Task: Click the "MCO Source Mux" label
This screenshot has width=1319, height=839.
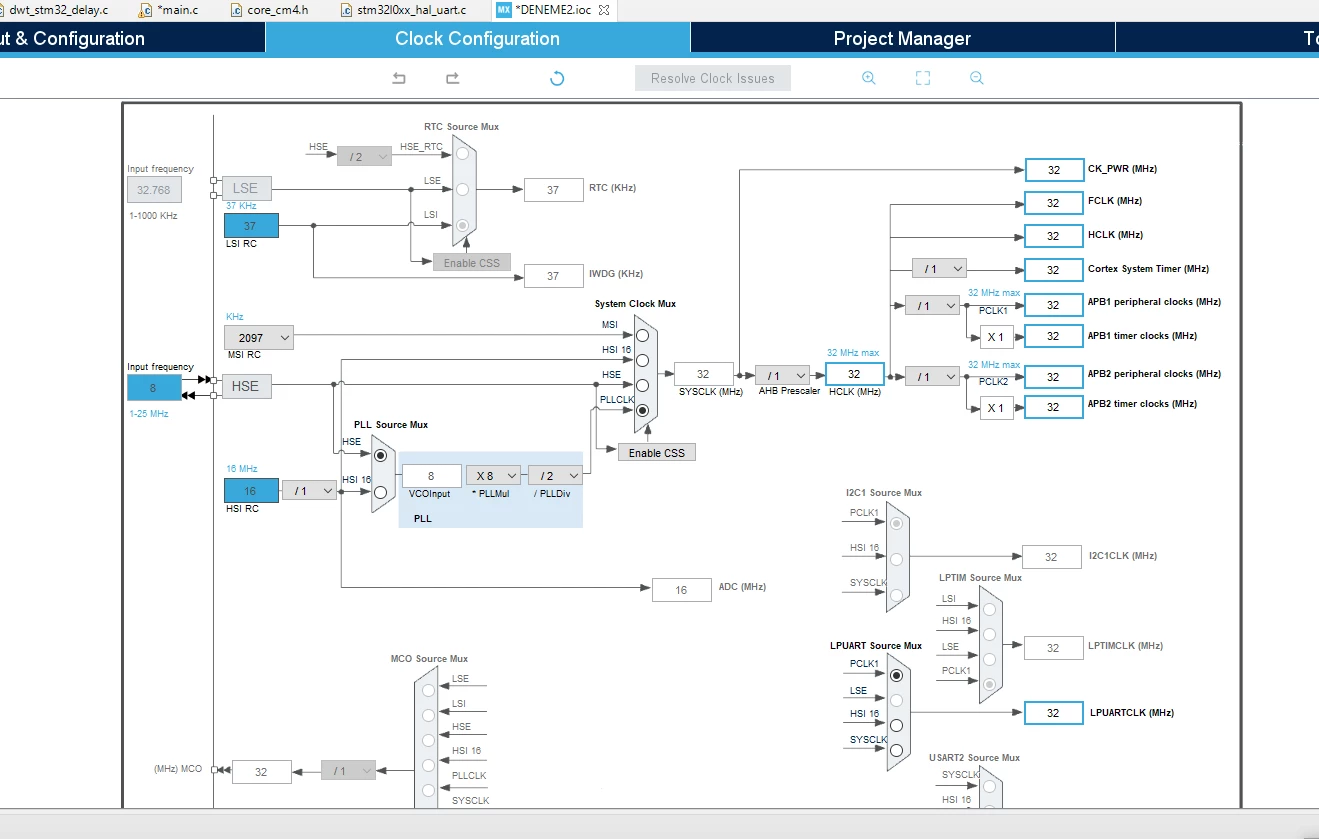Action: point(429,659)
